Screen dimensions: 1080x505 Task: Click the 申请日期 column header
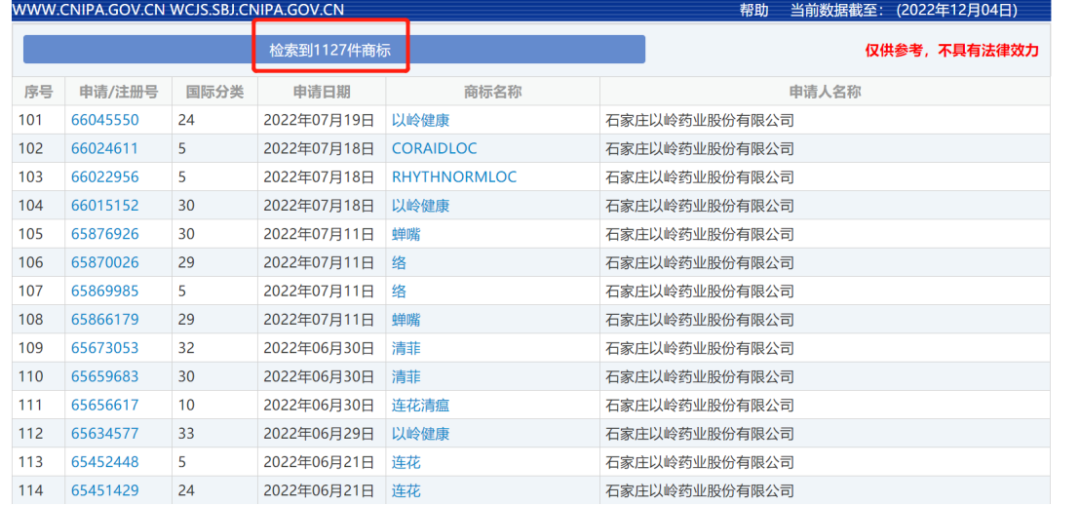tap(322, 92)
